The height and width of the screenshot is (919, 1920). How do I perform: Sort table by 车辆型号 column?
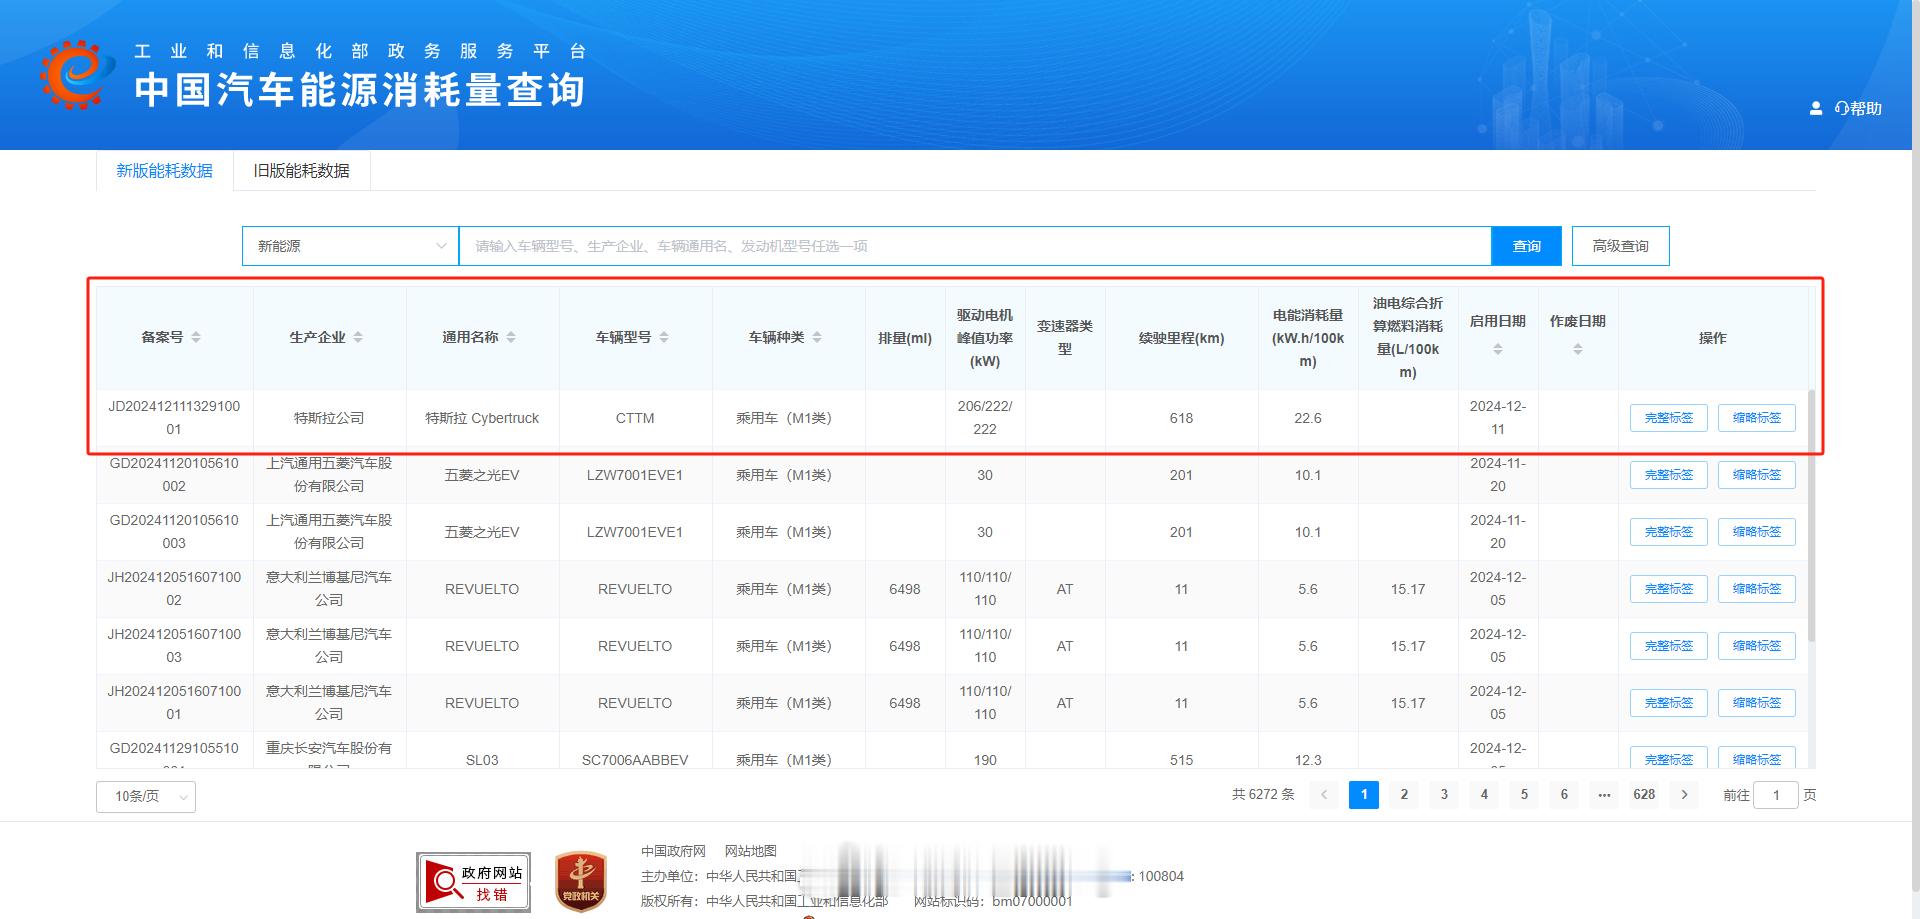[x=664, y=338]
